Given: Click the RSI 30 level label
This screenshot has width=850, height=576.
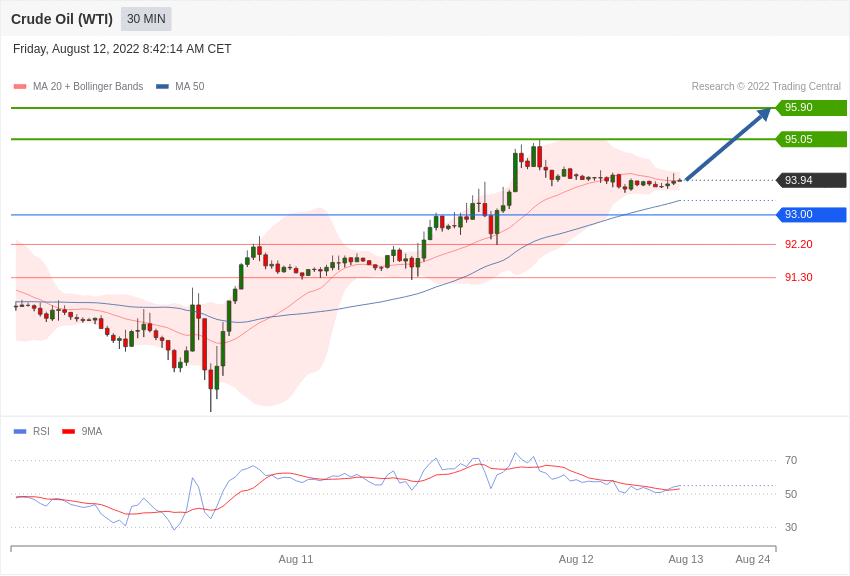Looking at the screenshot, I should [791, 527].
